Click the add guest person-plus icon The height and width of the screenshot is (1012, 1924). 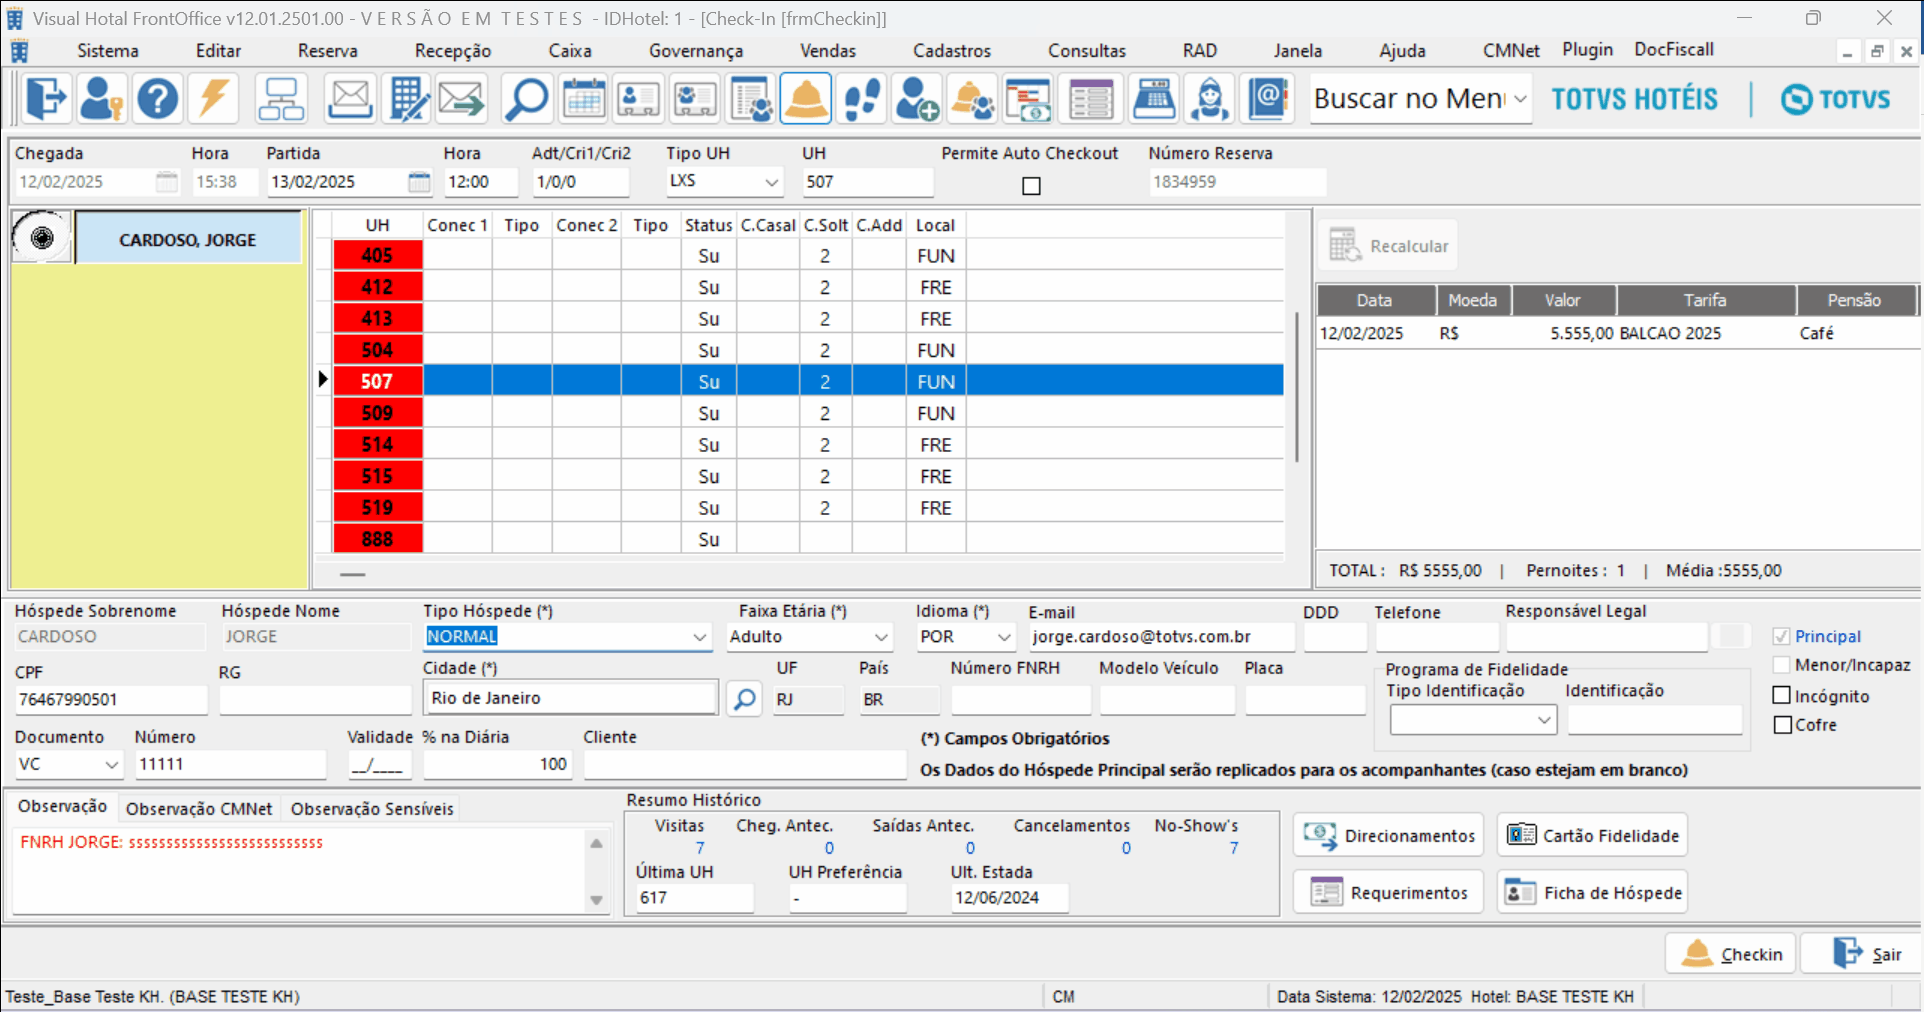[x=916, y=99]
